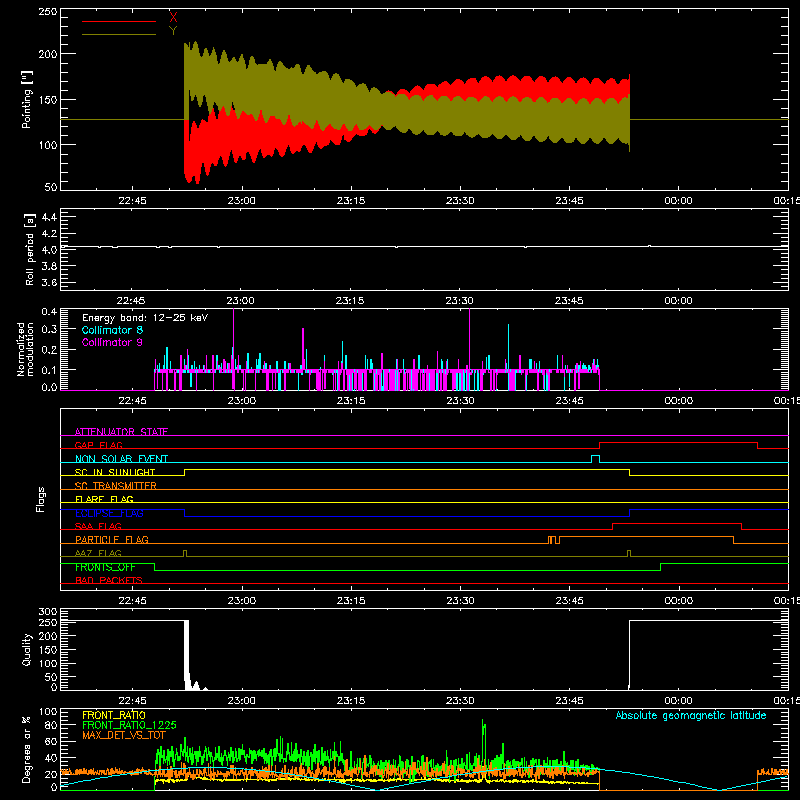Viewport: 800px width, 800px height.
Task: Select the ECLIPSE_FLAG label
Action: [109, 513]
